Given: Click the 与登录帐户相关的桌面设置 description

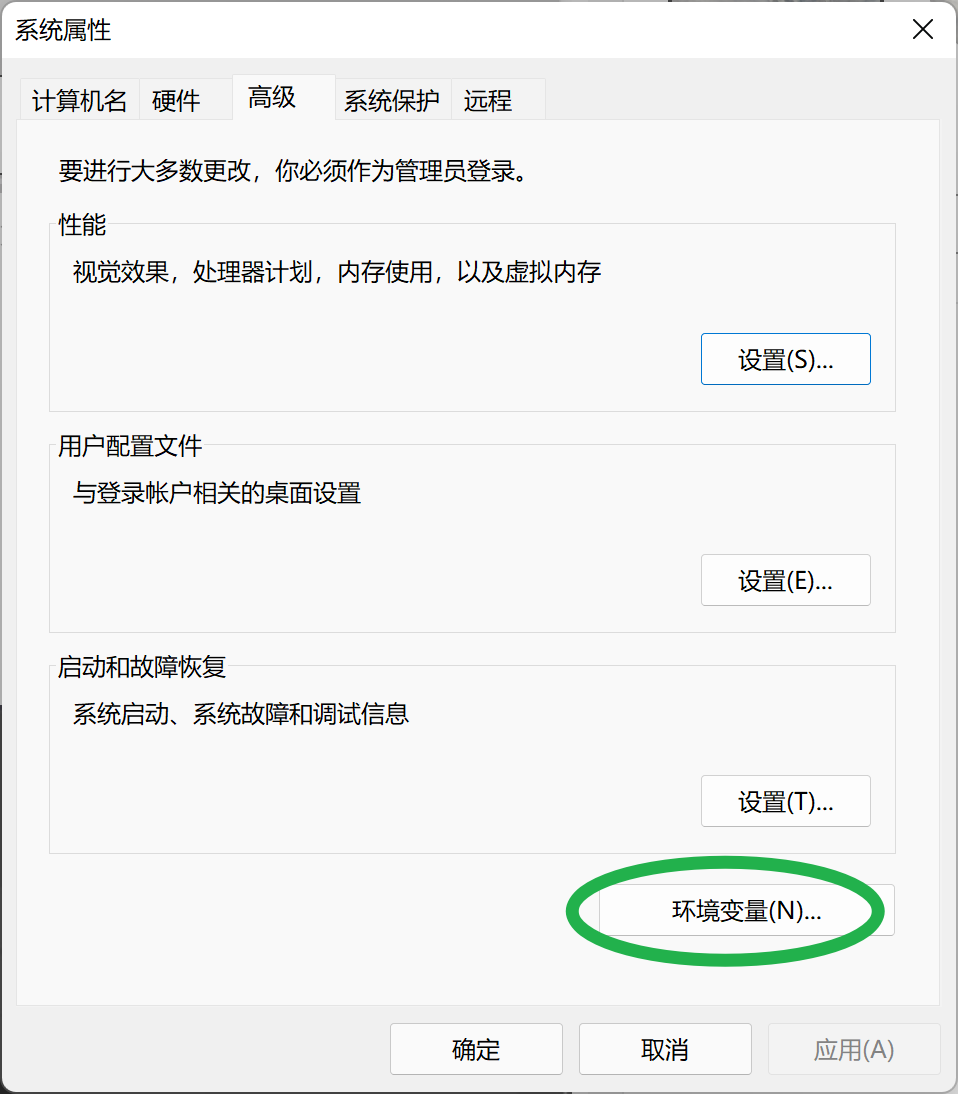Looking at the screenshot, I should click(217, 493).
